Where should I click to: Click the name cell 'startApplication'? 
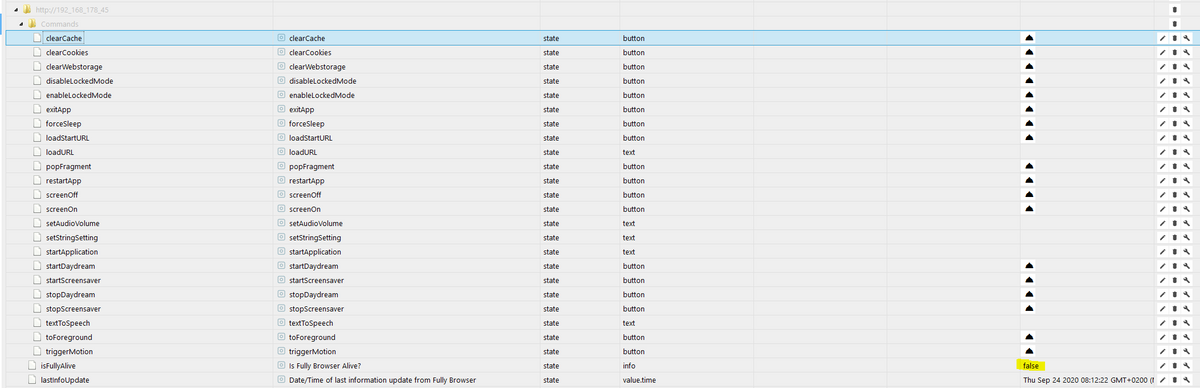pyautogui.click(x=316, y=252)
